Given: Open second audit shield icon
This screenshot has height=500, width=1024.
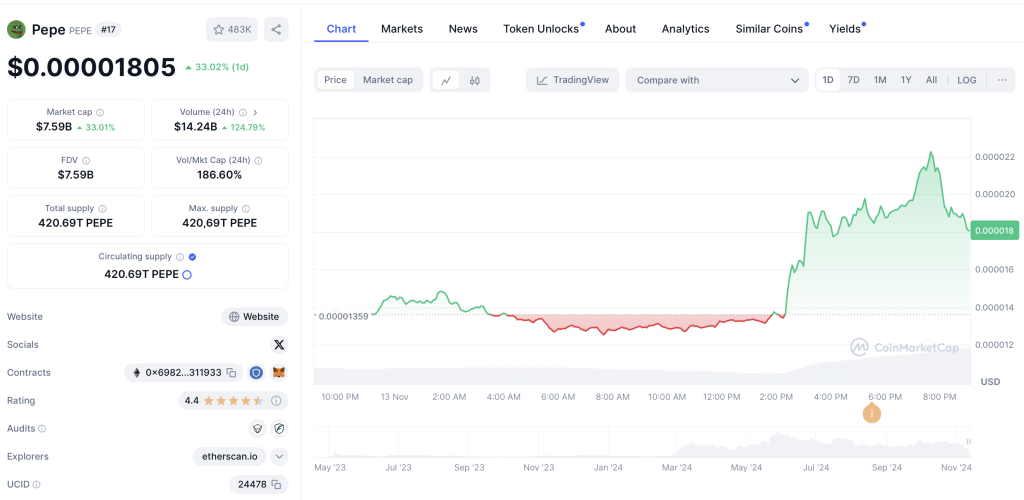Looking at the screenshot, I should pos(279,429).
